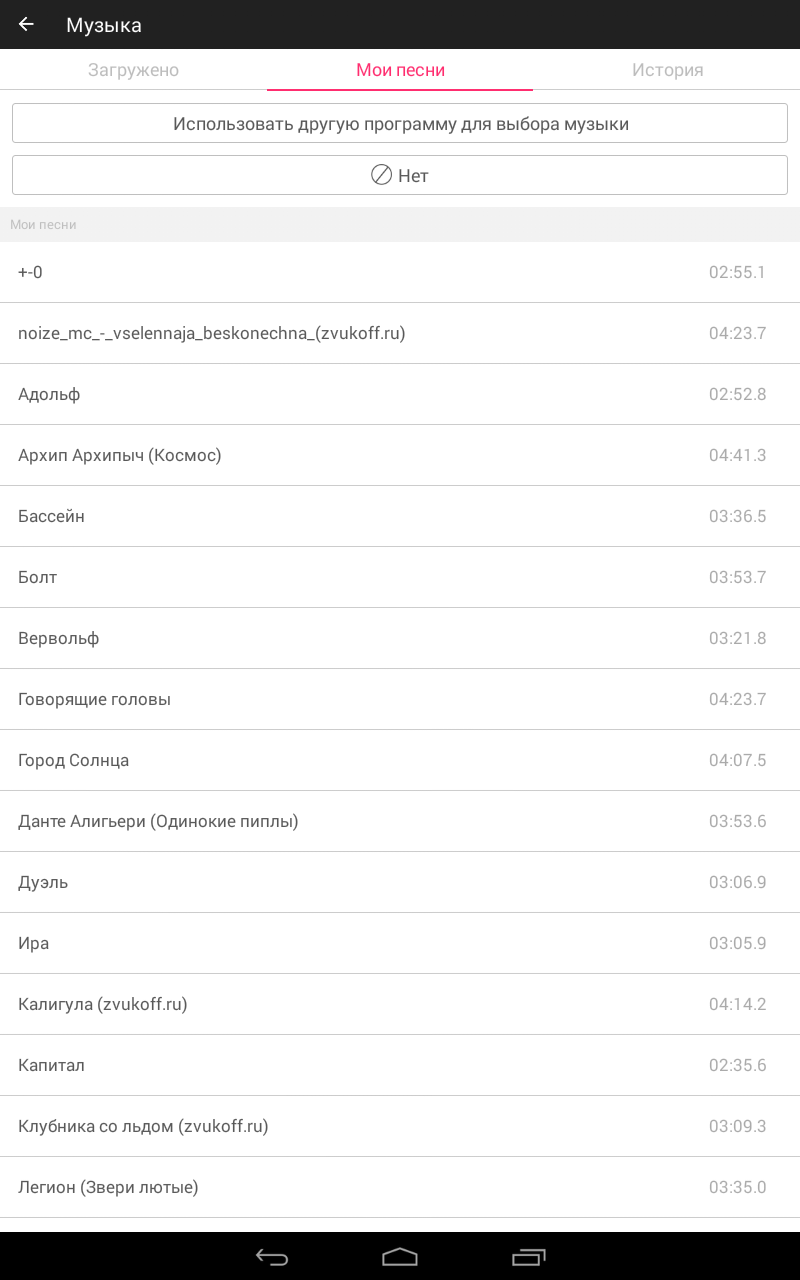The height and width of the screenshot is (1280, 800).
Task: Tap the back arrow in header
Action: point(26,25)
